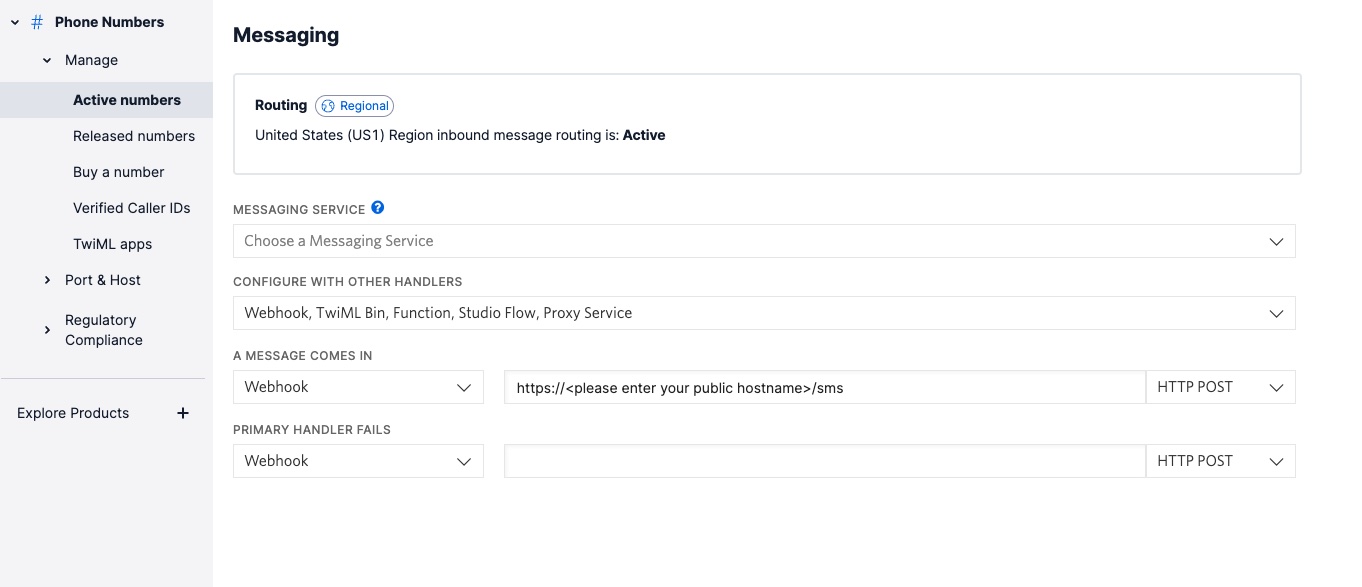Click the plus icon beside Explore Products

[183, 413]
